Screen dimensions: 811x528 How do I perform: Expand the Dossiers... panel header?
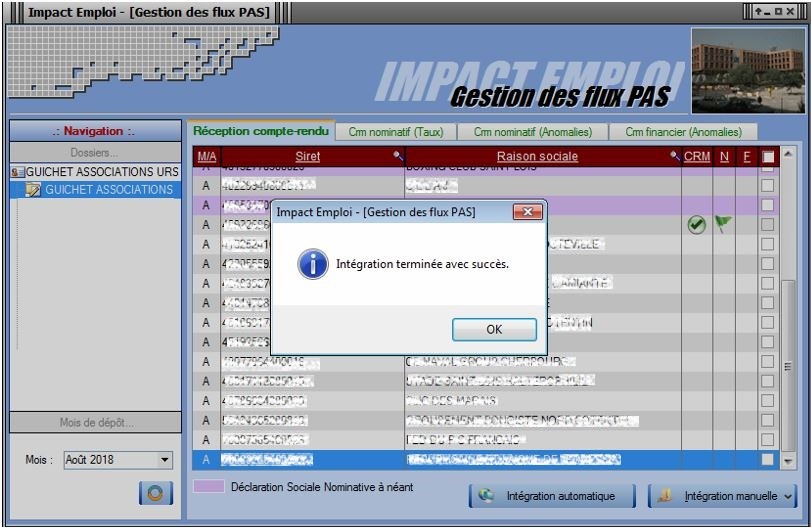95,153
